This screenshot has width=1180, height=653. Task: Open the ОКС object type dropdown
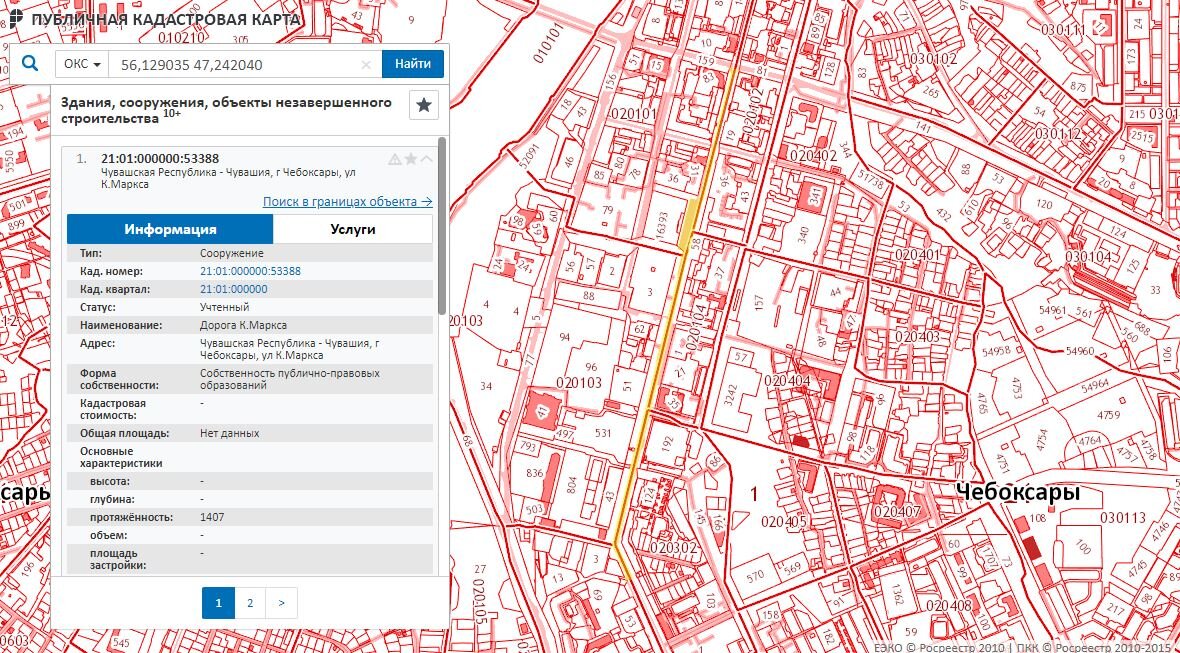pos(82,64)
